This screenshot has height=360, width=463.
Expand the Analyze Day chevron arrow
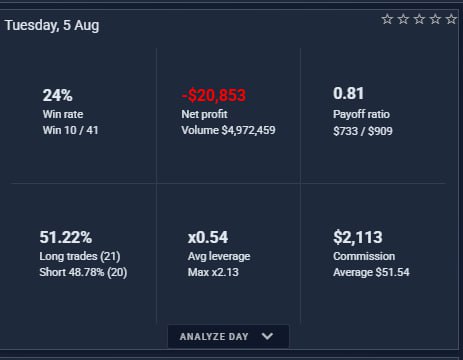pos(267,336)
